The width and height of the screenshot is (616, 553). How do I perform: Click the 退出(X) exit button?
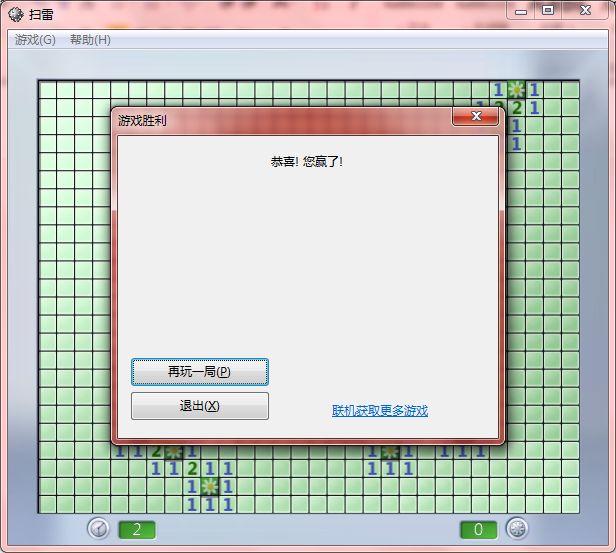click(200, 406)
